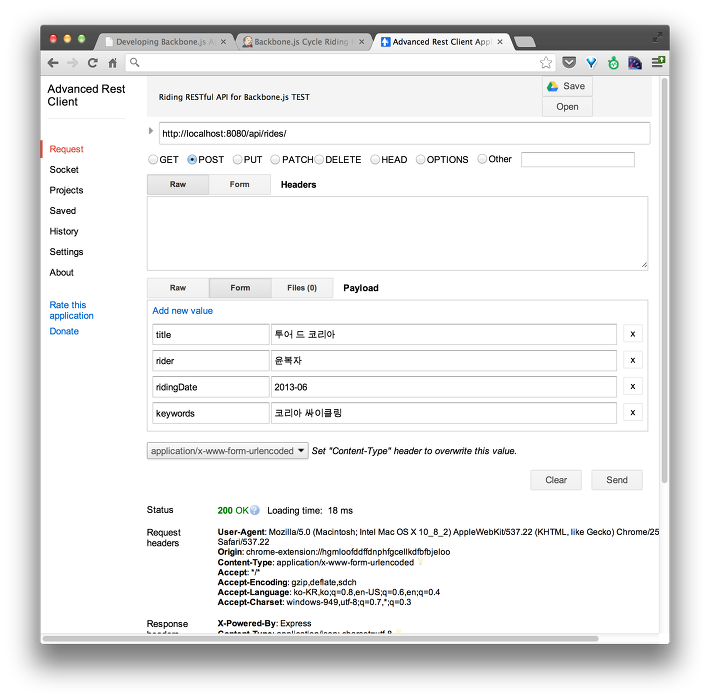Viewport: 710px width, 700px height.
Task: Select the Other method radio button
Action: point(482,159)
